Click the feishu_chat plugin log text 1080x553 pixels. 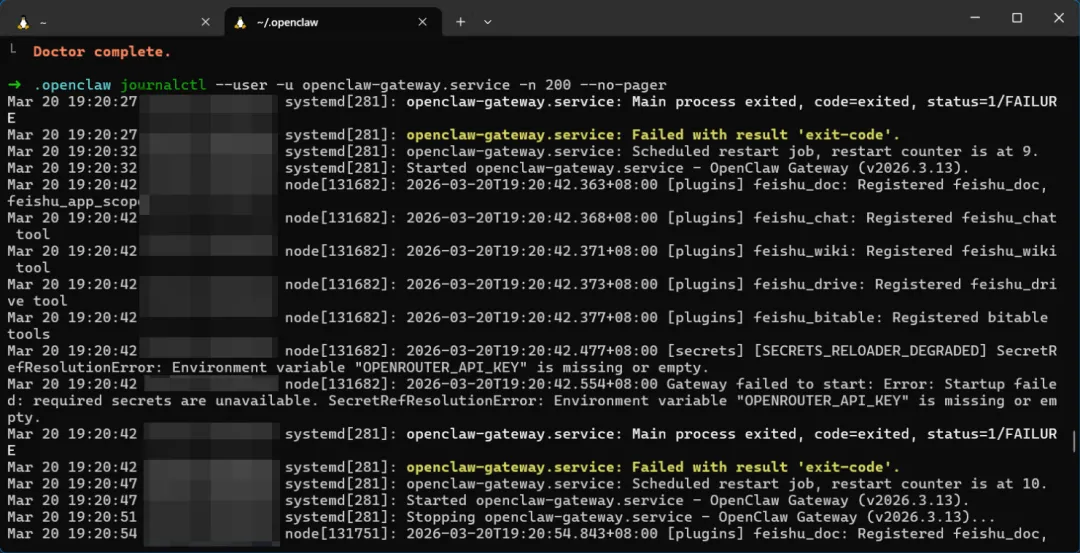[x=905, y=218]
